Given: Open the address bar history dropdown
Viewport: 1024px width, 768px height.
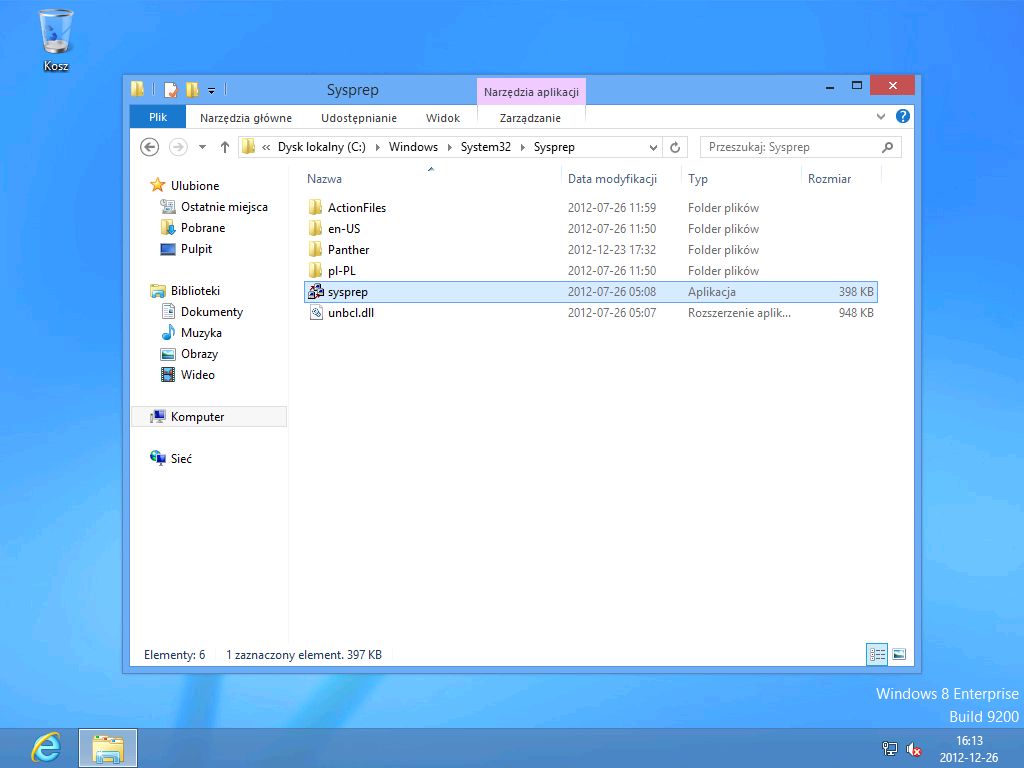Looking at the screenshot, I should click(653, 148).
